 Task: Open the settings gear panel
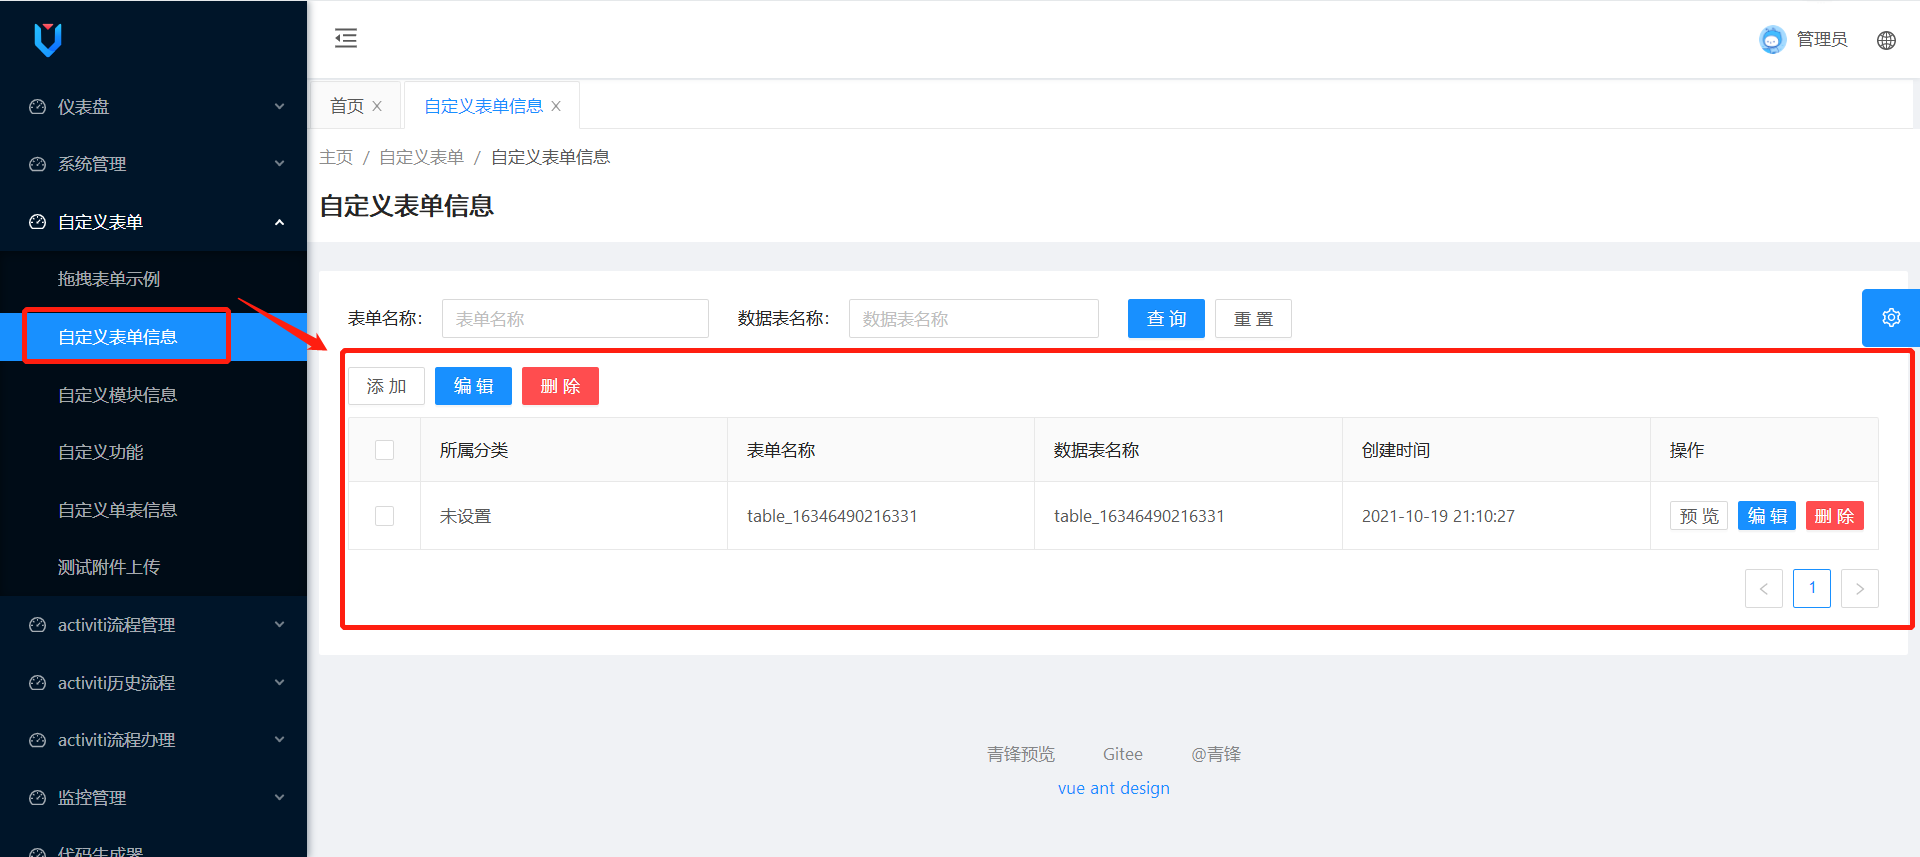1891,317
